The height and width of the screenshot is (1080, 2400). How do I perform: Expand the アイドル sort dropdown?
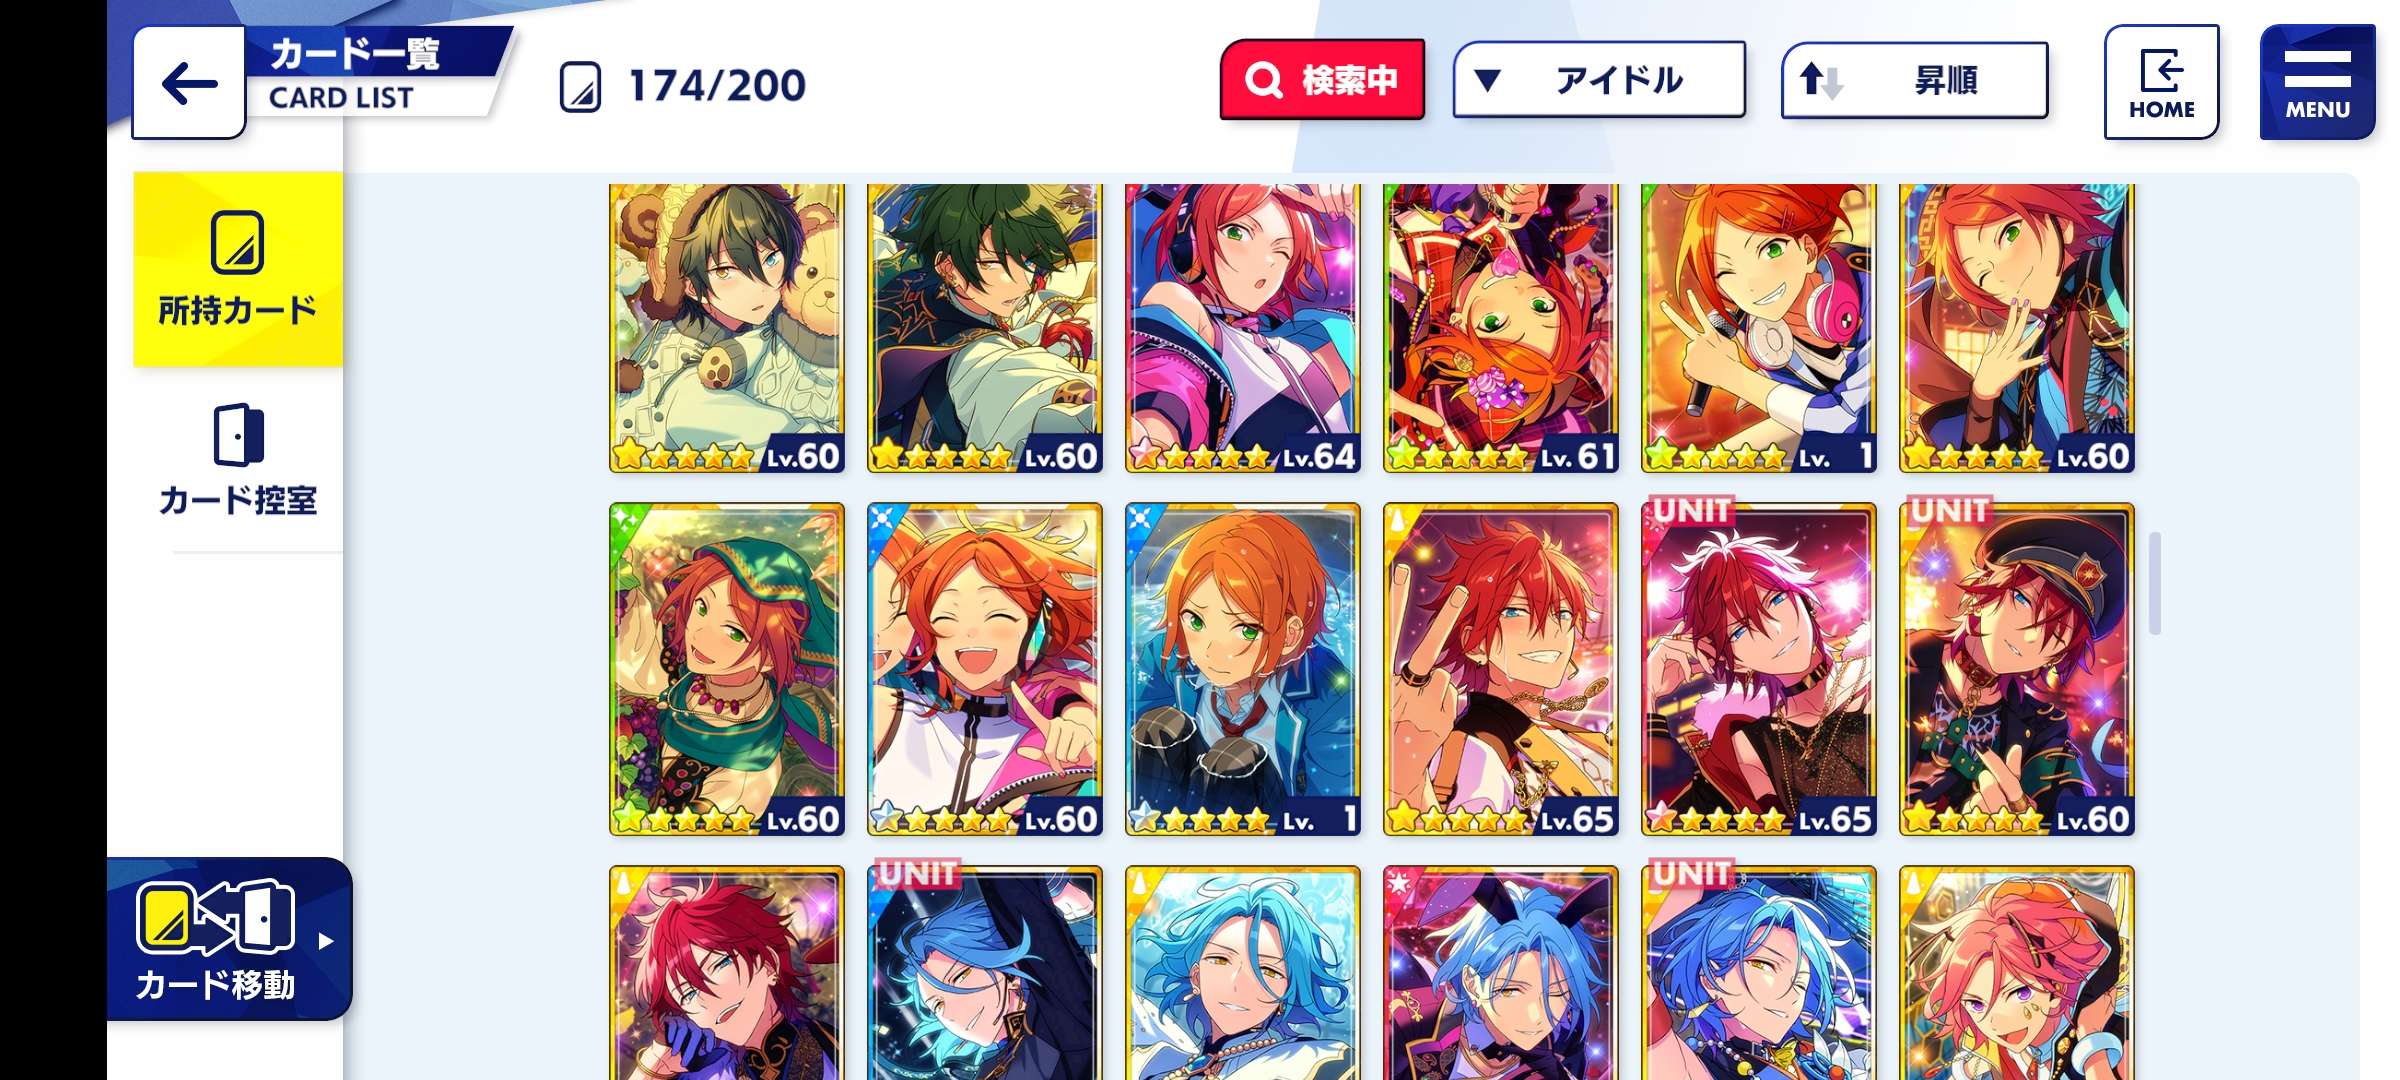click(1598, 80)
